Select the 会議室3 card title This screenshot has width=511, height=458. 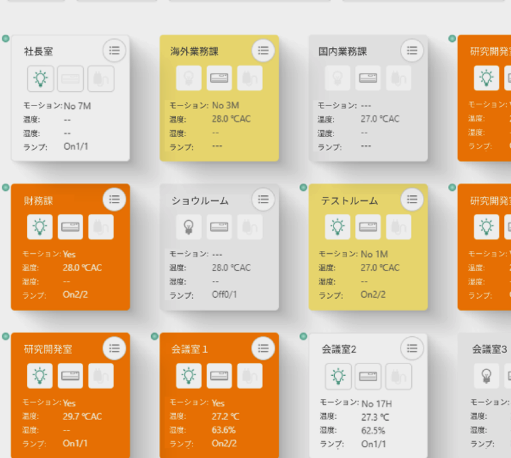[x=490, y=349]
